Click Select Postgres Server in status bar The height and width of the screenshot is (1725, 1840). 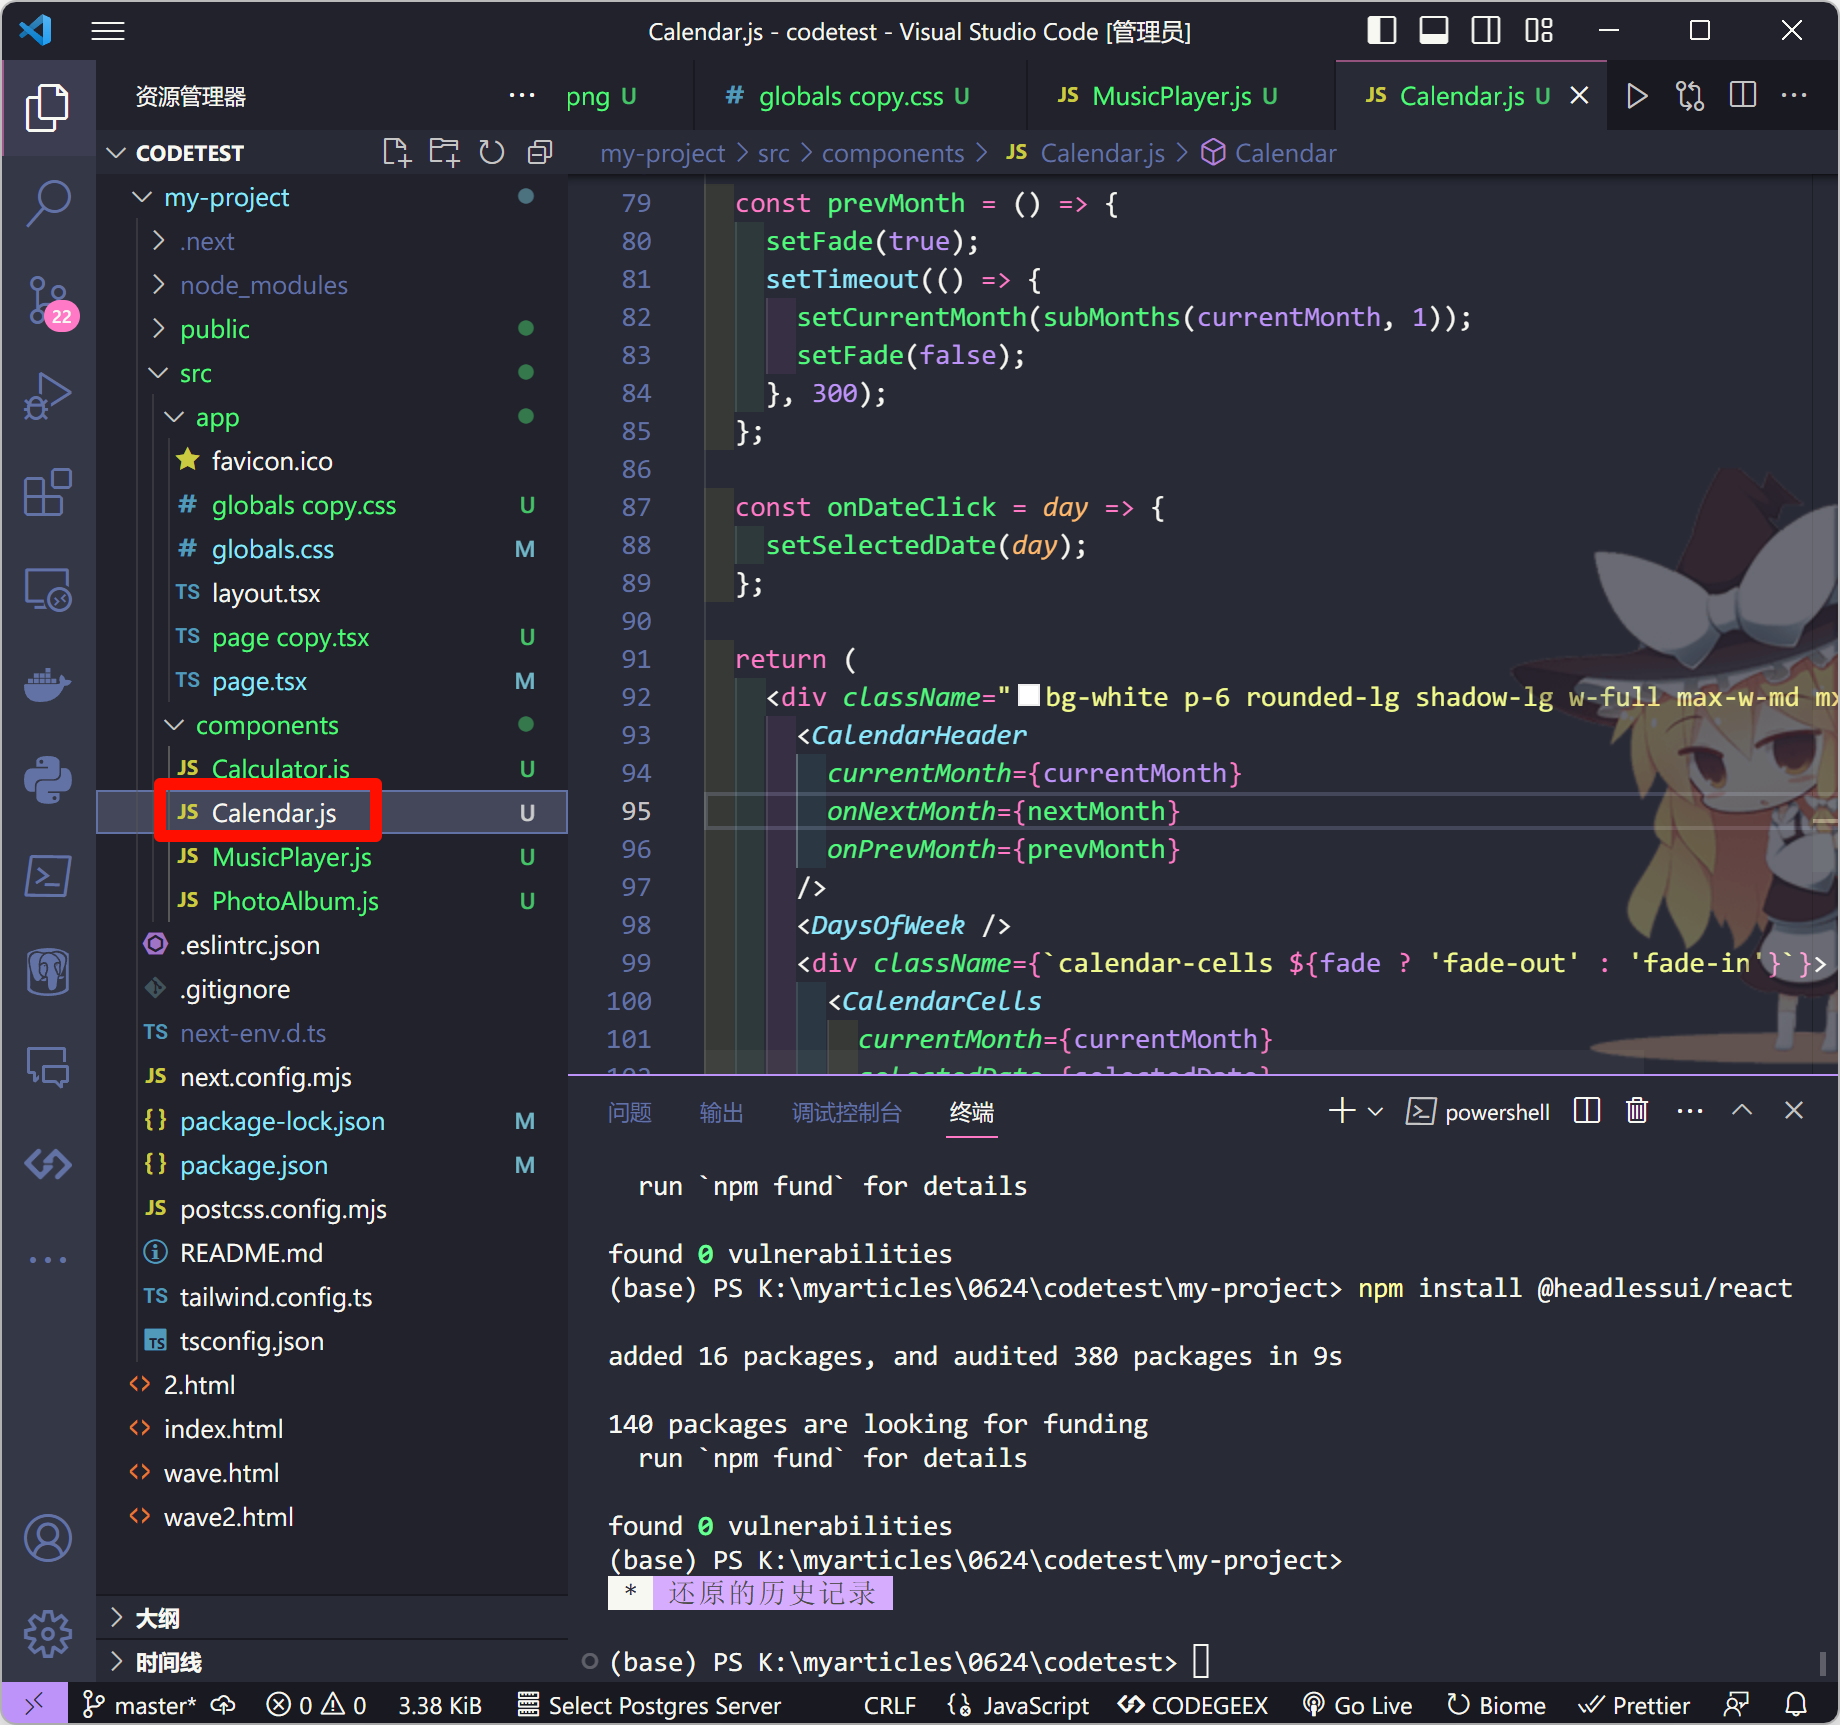[x=649, y=1705]
